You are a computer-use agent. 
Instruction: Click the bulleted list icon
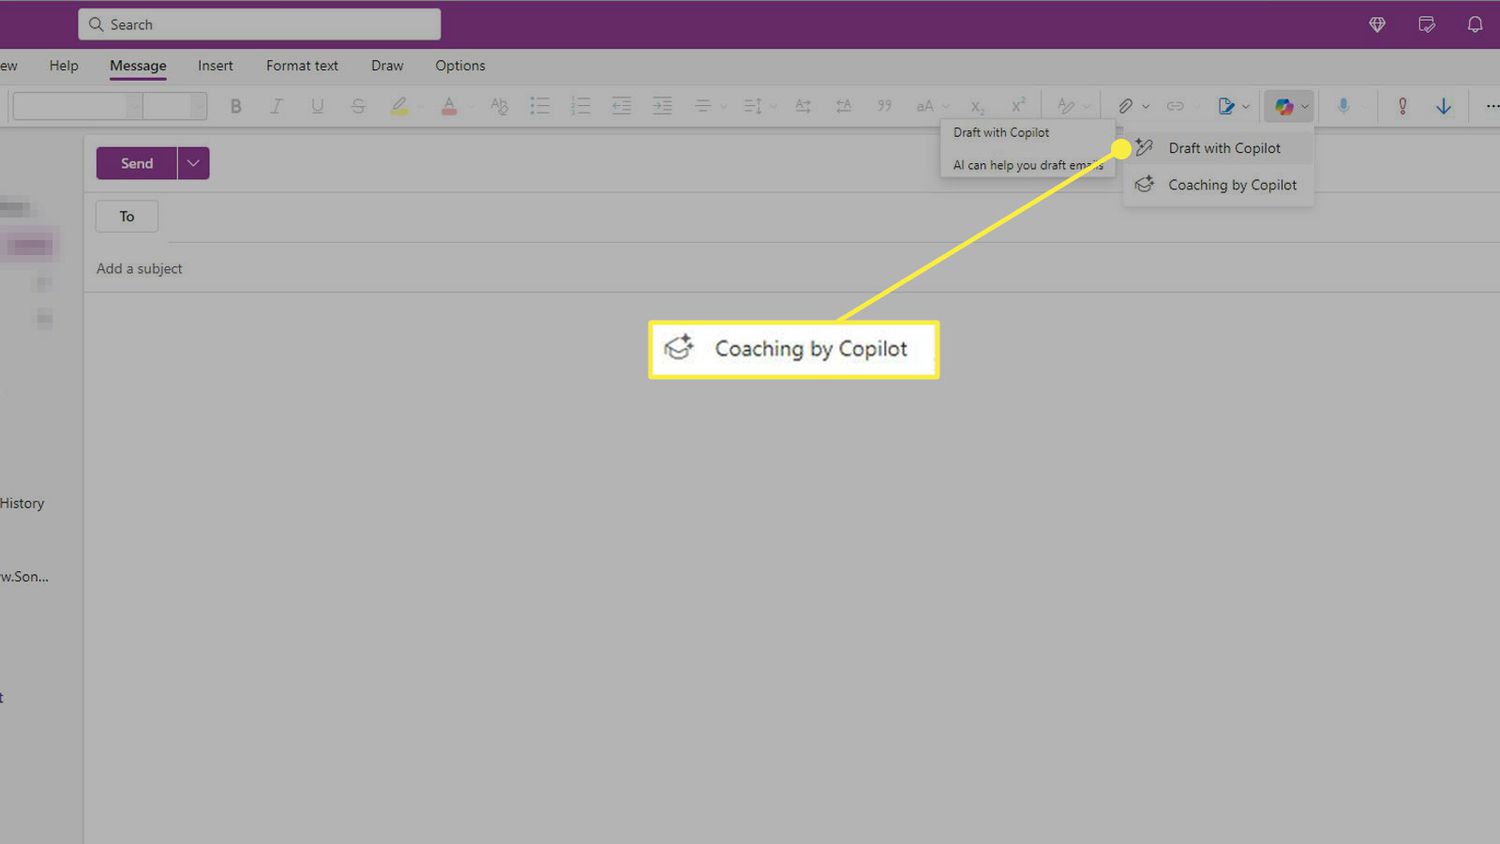pyautogui.click(x=539, y=106)
